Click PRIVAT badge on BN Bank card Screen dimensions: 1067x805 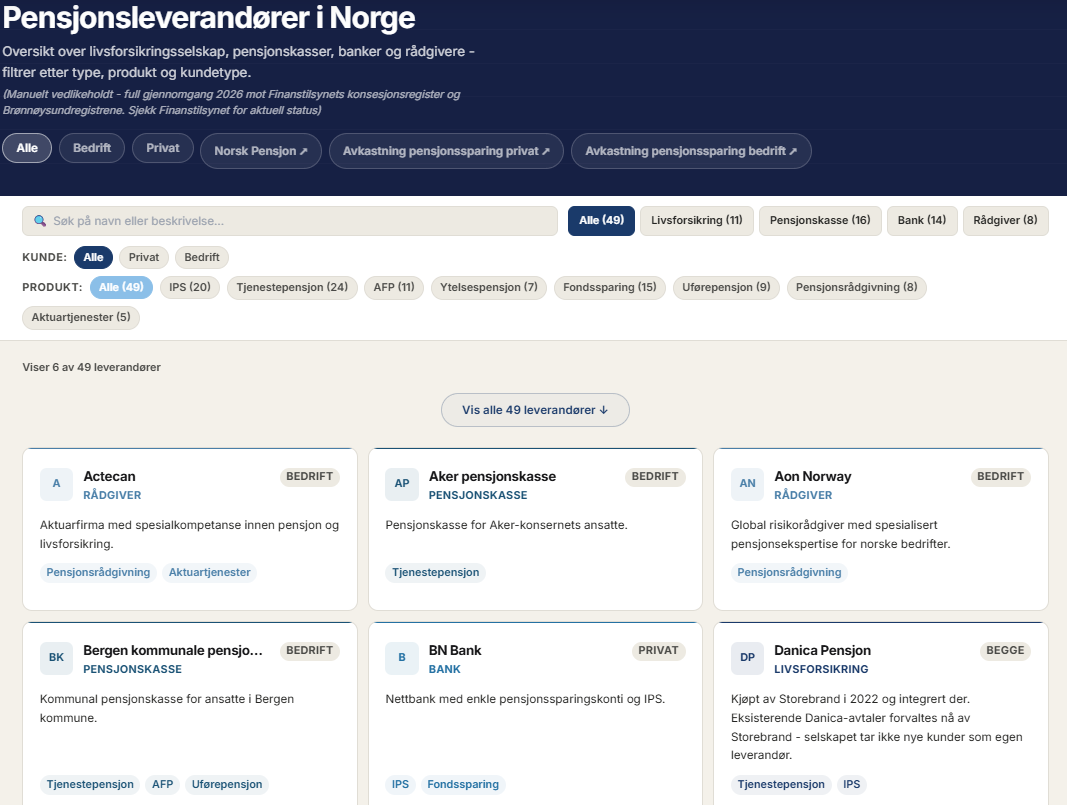(x=658, y=651)
